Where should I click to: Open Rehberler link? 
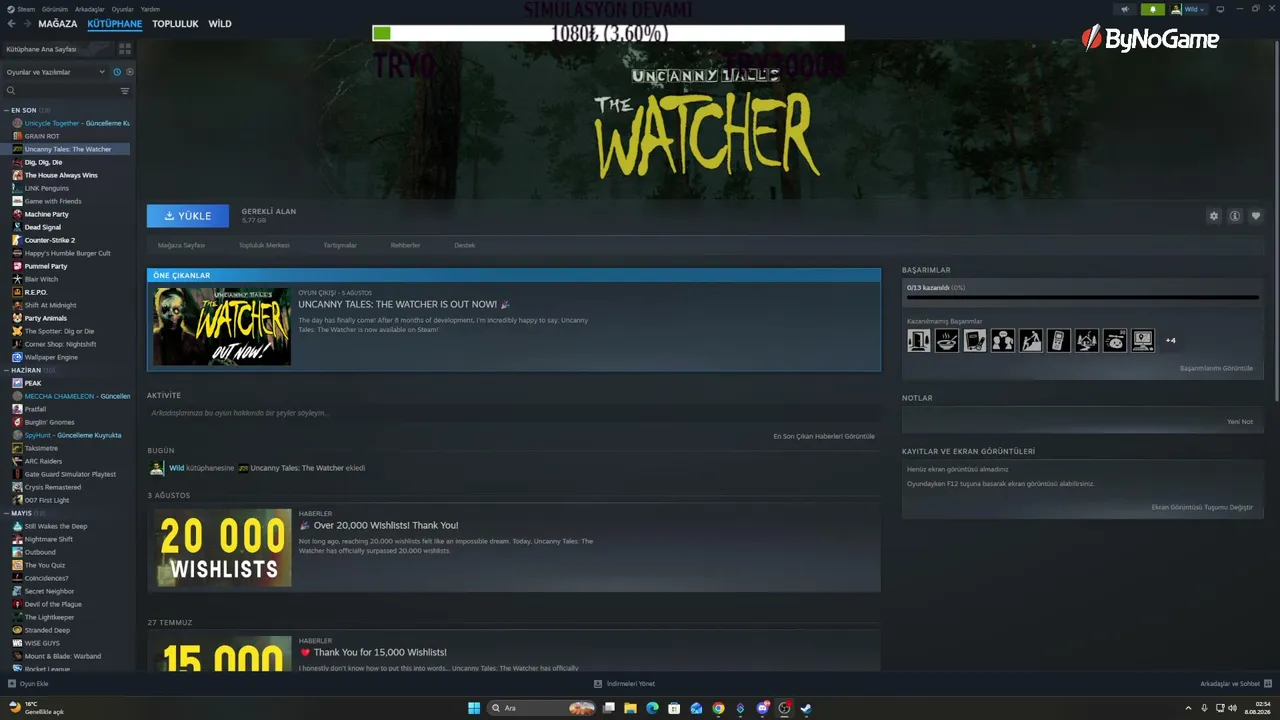click(405, 245)
